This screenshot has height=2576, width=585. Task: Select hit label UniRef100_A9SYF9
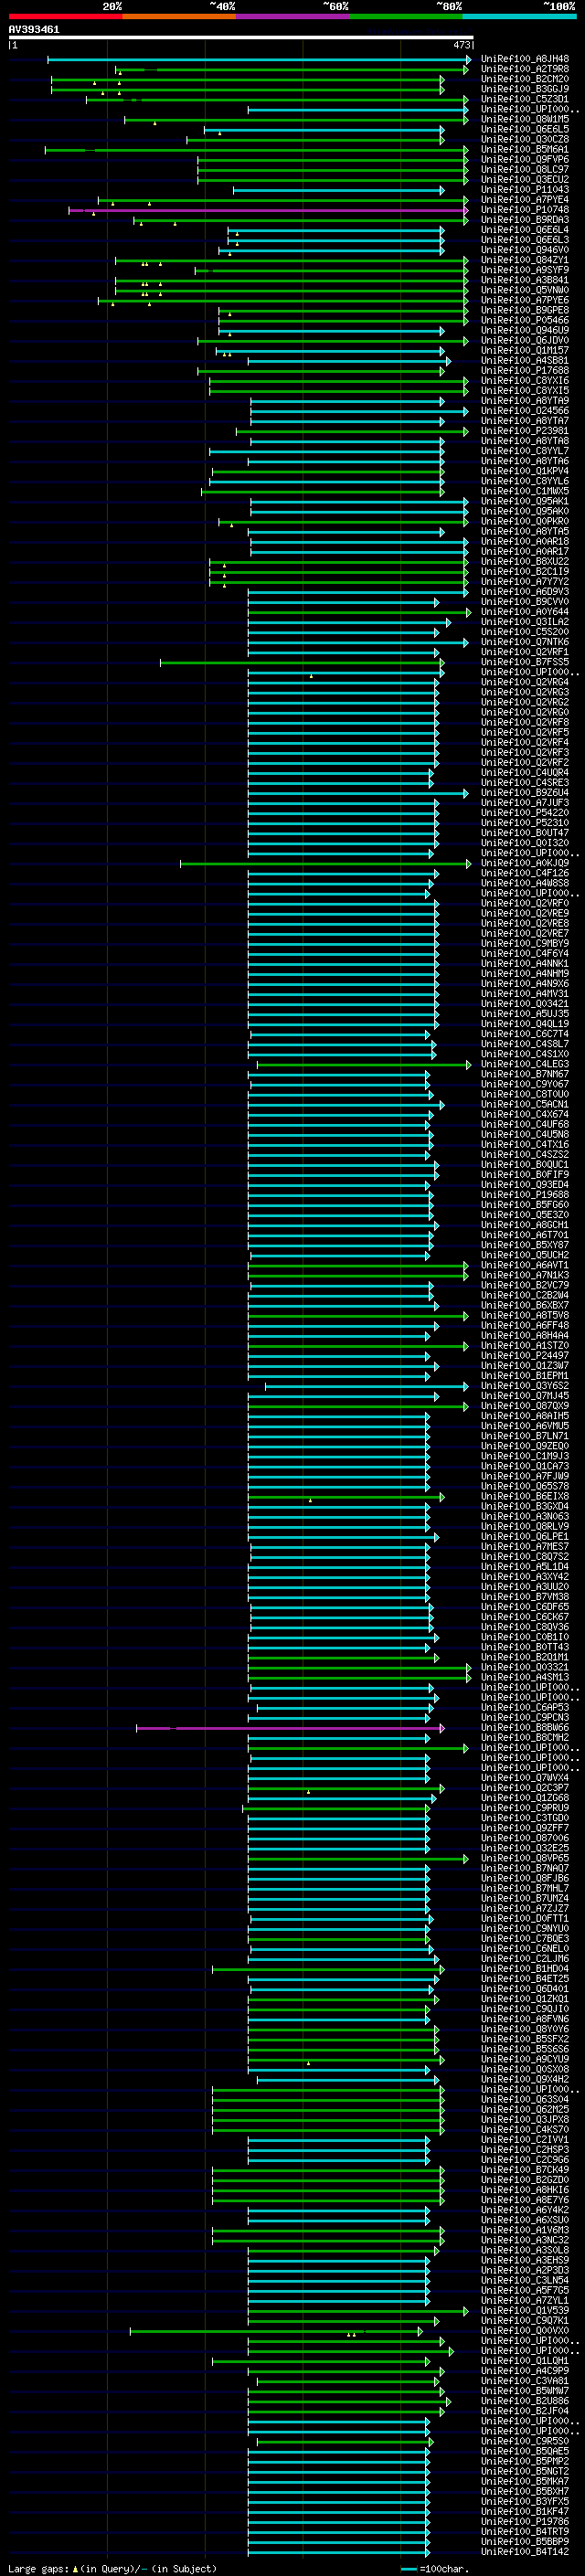pos(525,270)
